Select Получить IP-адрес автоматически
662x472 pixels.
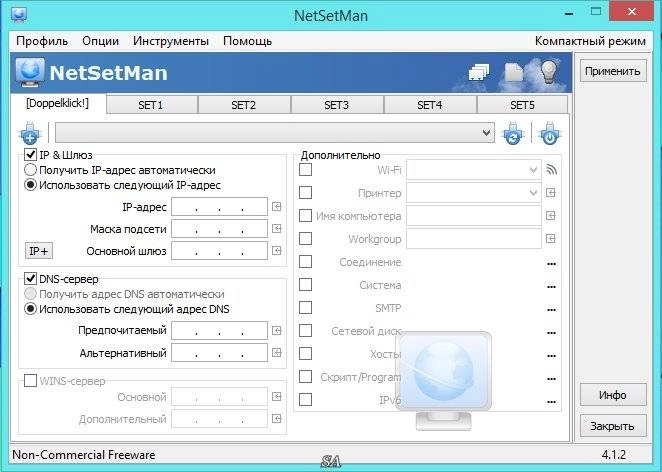(x=30, y=170)
